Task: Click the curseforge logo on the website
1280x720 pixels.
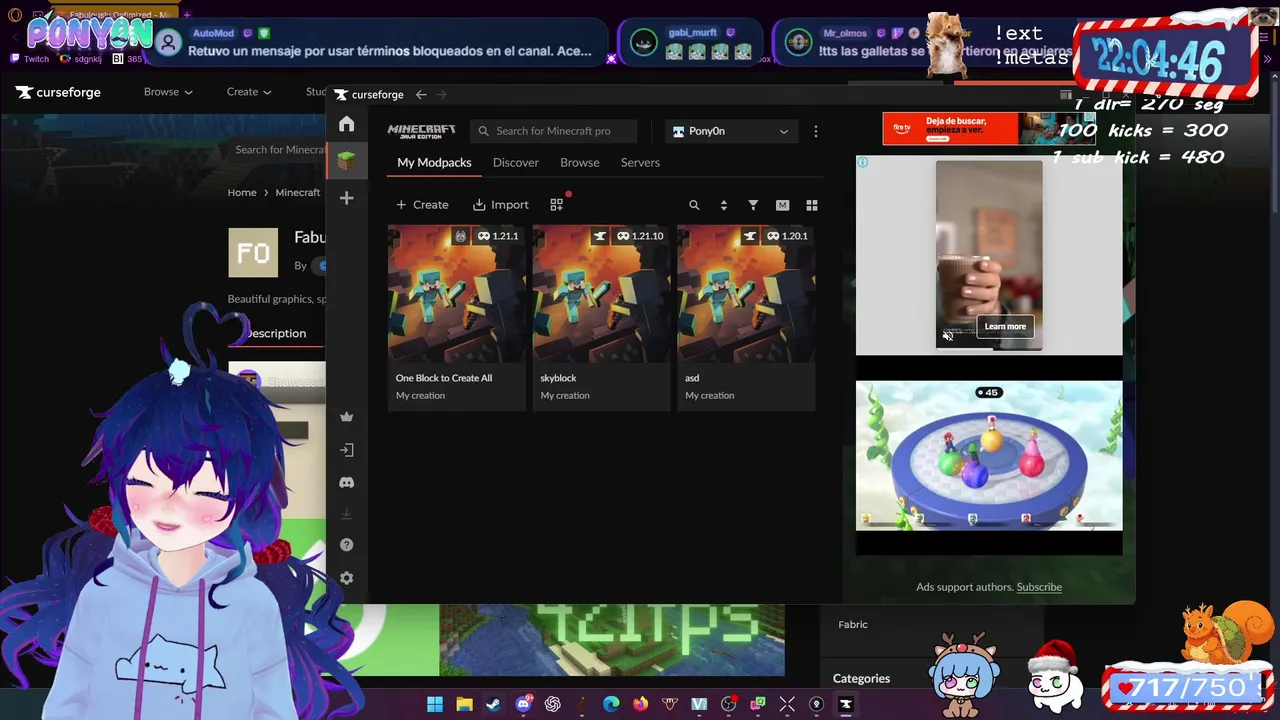Action: 58,92
